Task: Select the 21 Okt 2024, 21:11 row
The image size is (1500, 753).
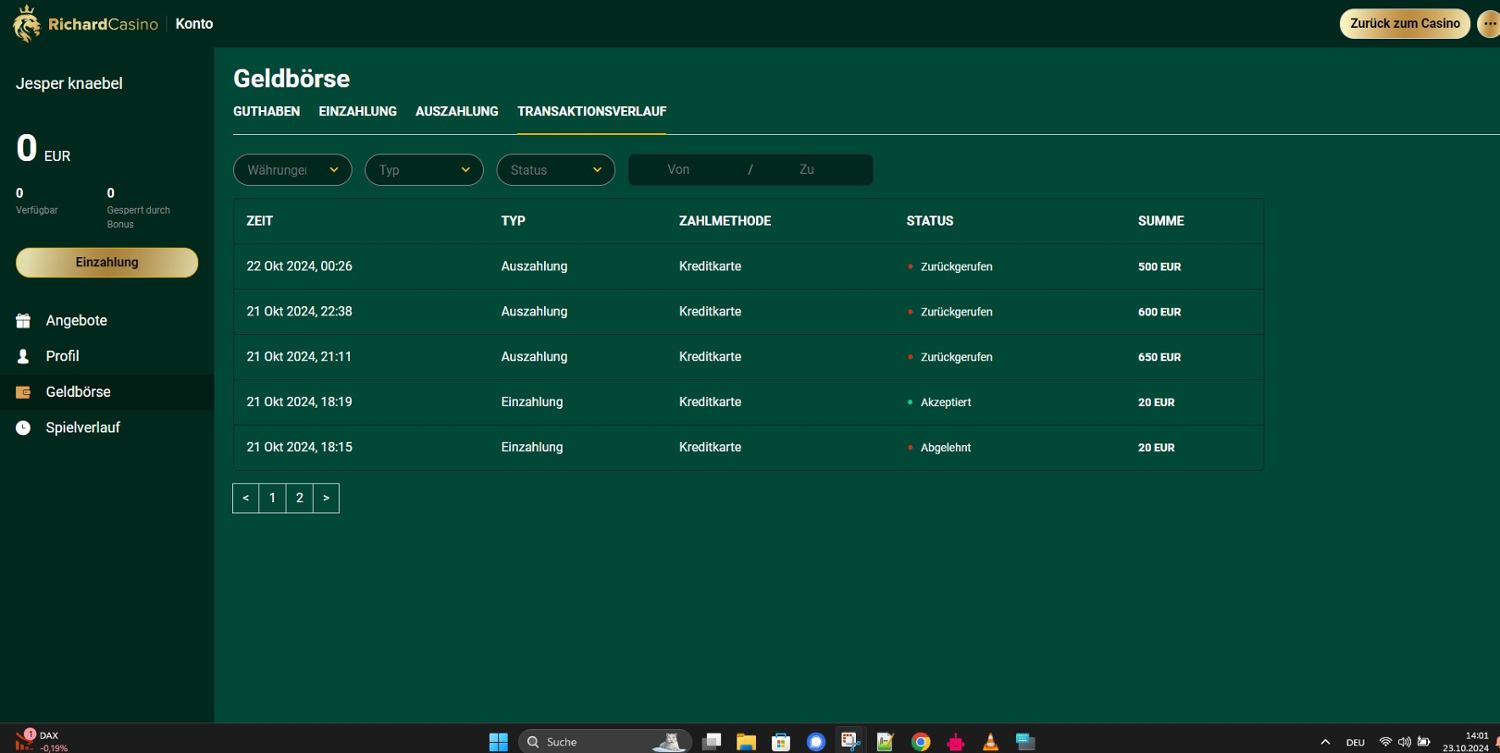Action: (748, 357)
